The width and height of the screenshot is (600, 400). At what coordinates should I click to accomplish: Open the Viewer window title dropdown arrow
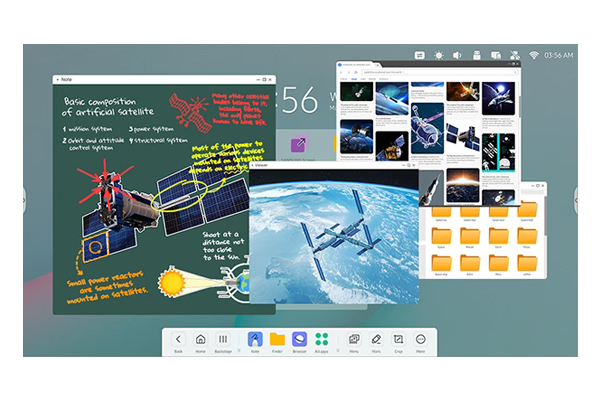(253, 165)
